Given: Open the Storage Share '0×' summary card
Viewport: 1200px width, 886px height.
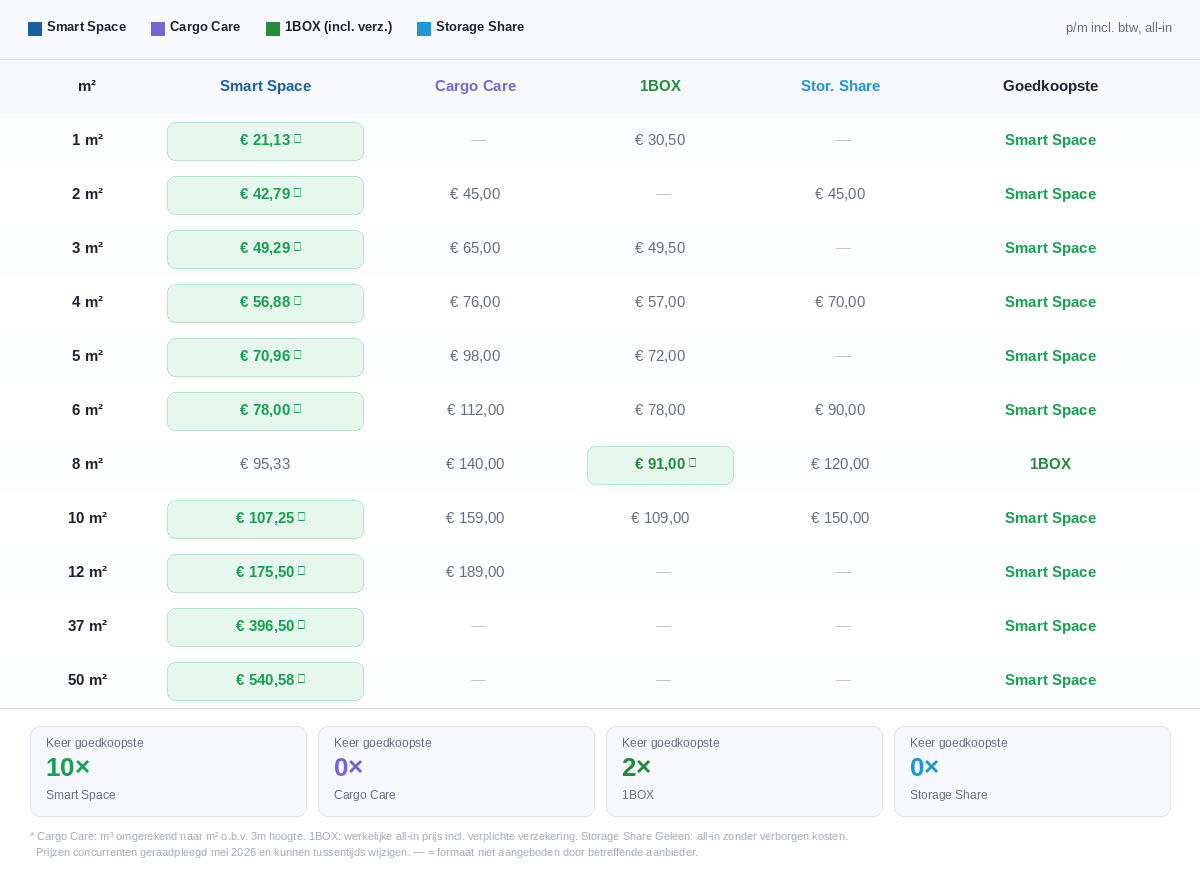Looking at the screenshot, I should coord(1032,771).
